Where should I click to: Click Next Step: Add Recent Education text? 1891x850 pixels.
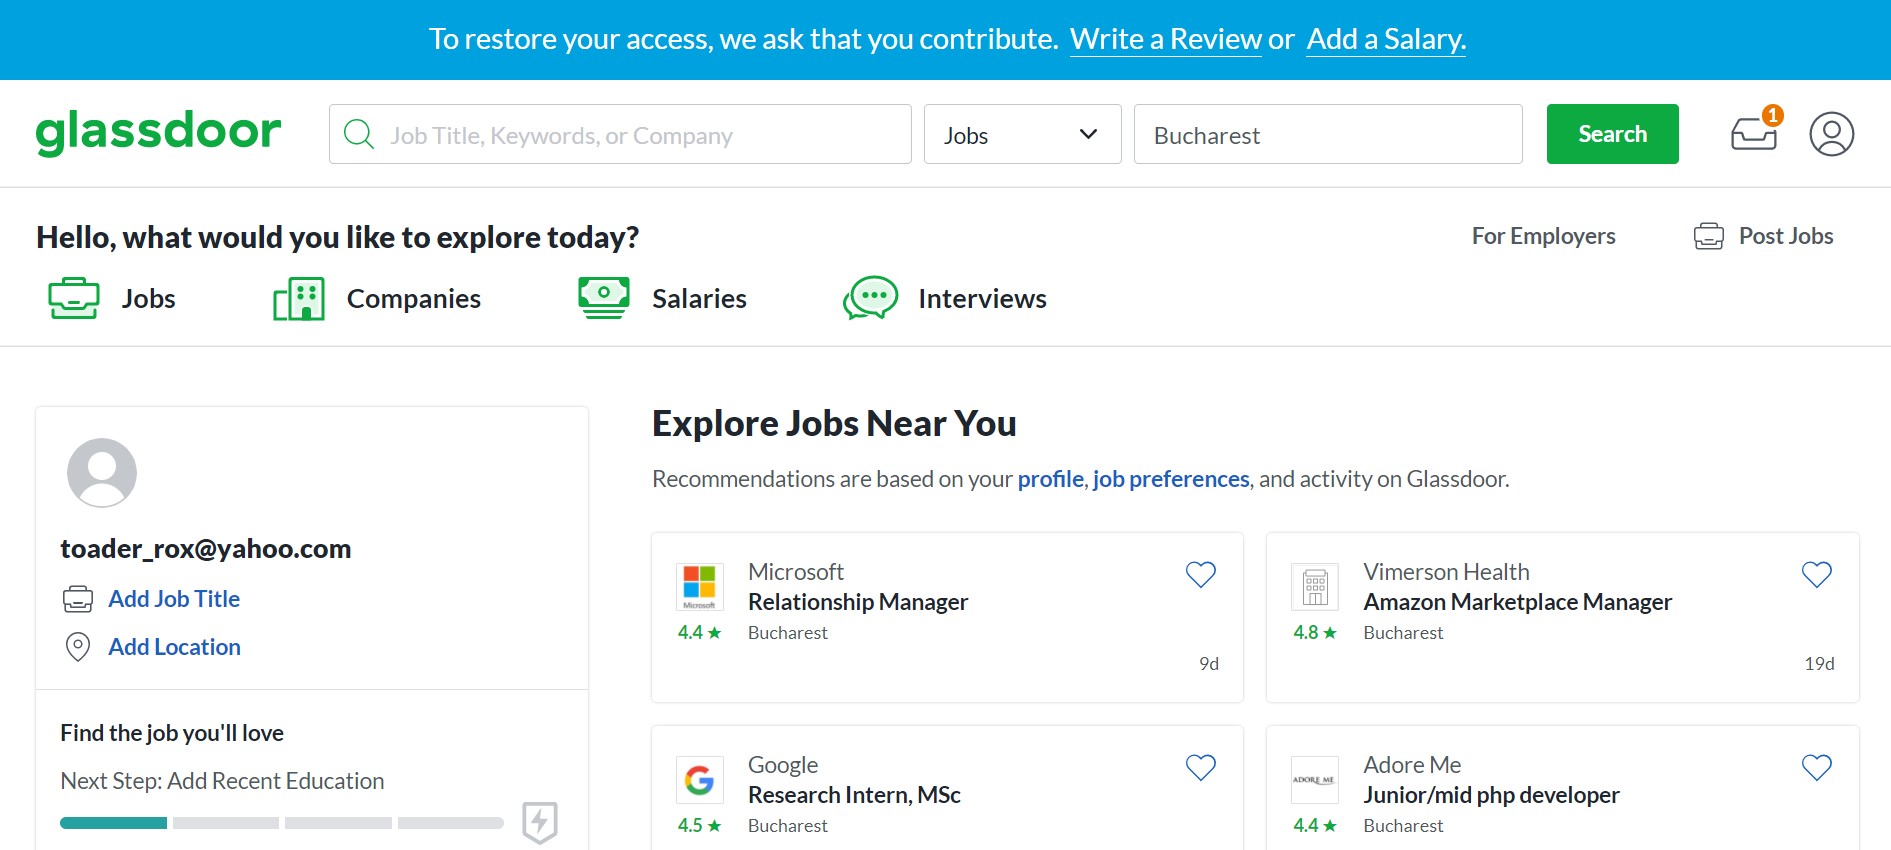pyautogui.click(x=222, y=781)
